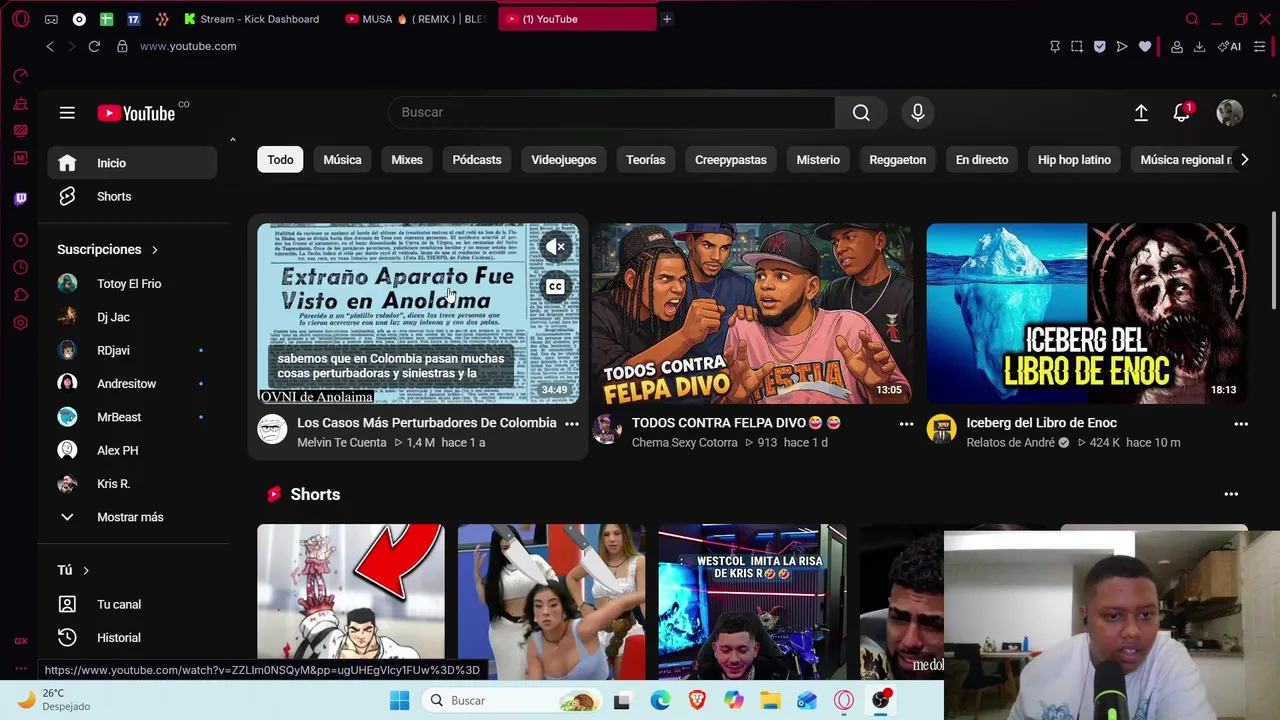The image size is (1280, 720).
Task: Open Melvin Te Cuenta channel avatar
Action: [272, 430]
